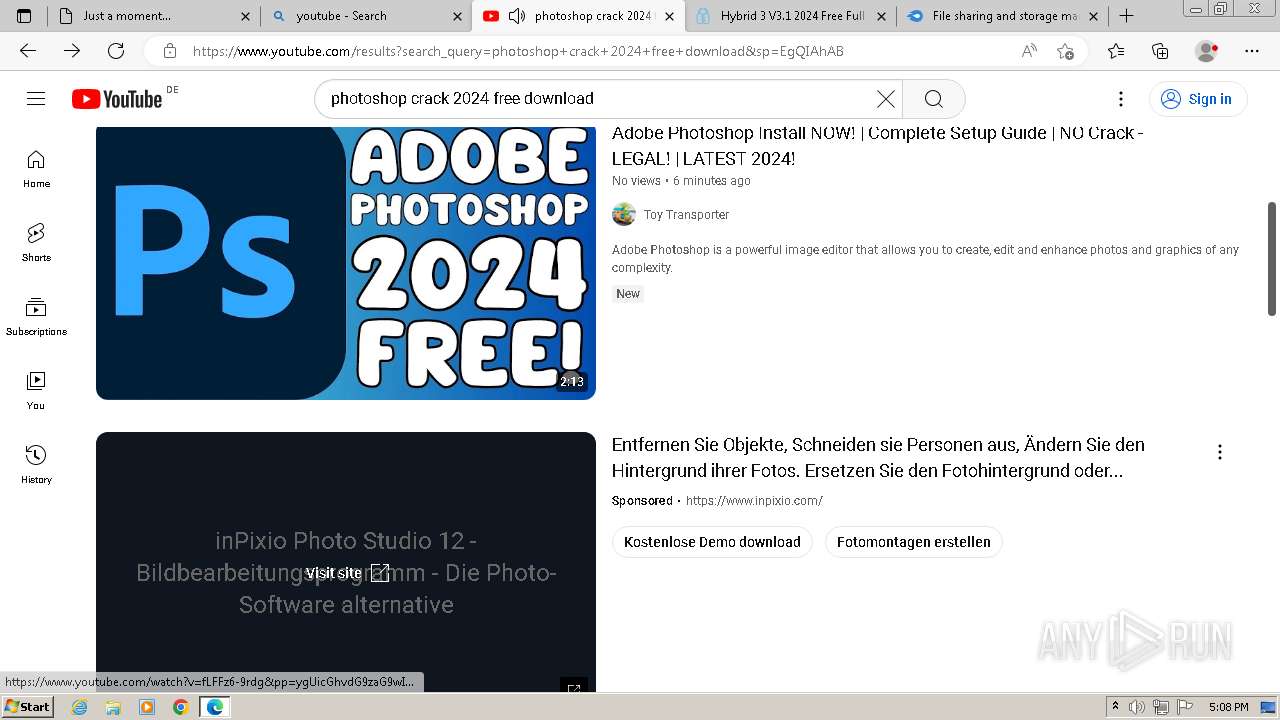Open Shorts in the sidebar

click(36, 243)
